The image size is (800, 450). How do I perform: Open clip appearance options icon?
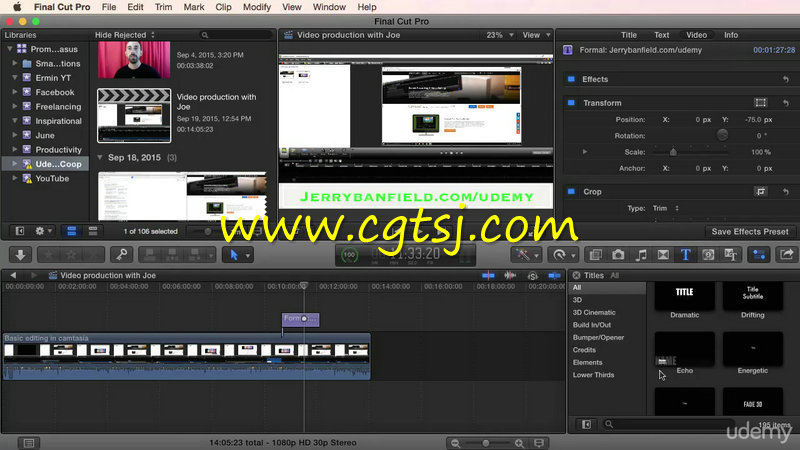[x=539, y=443]
